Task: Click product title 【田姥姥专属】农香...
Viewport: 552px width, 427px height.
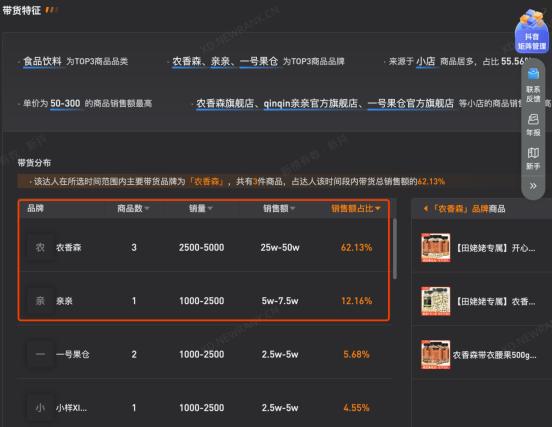Action: tap(496, 302)
